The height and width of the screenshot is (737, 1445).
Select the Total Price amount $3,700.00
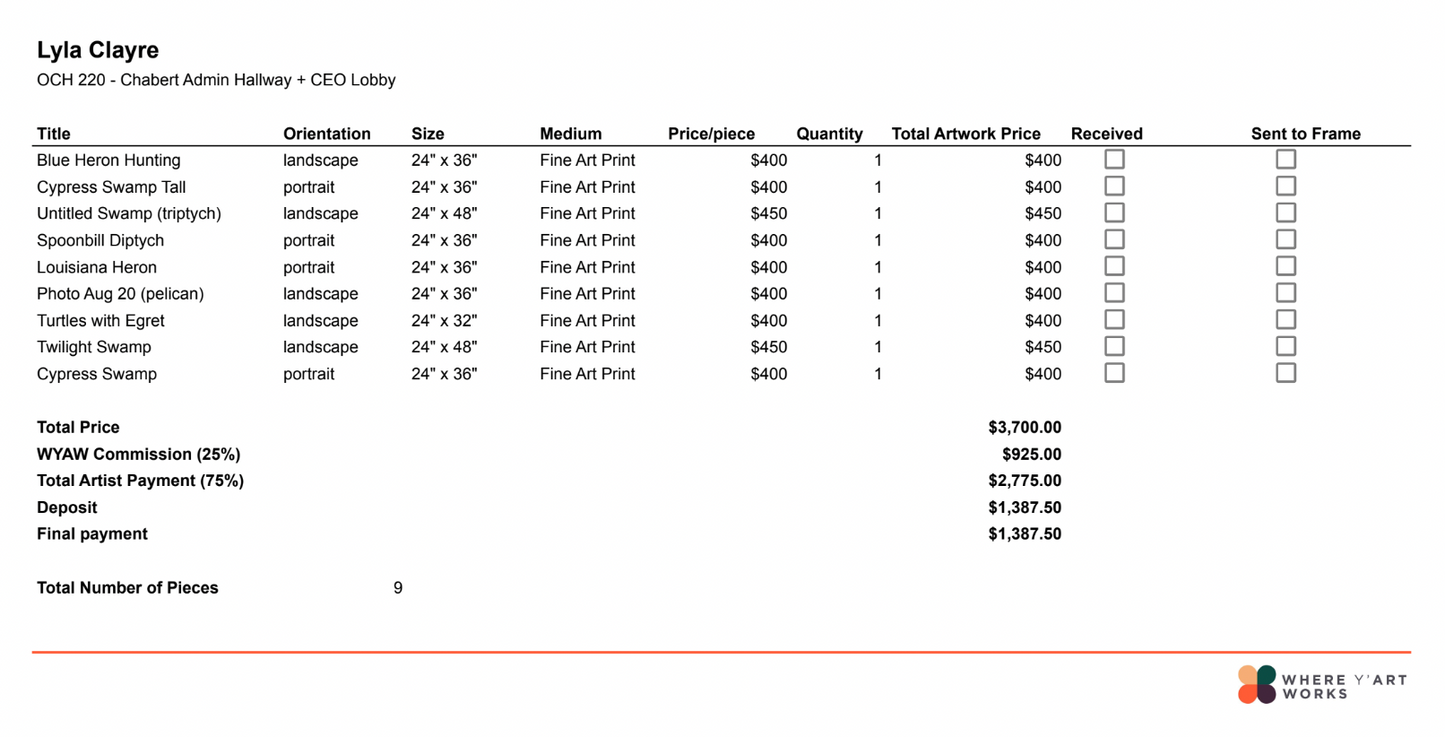tap(1024, 427)
